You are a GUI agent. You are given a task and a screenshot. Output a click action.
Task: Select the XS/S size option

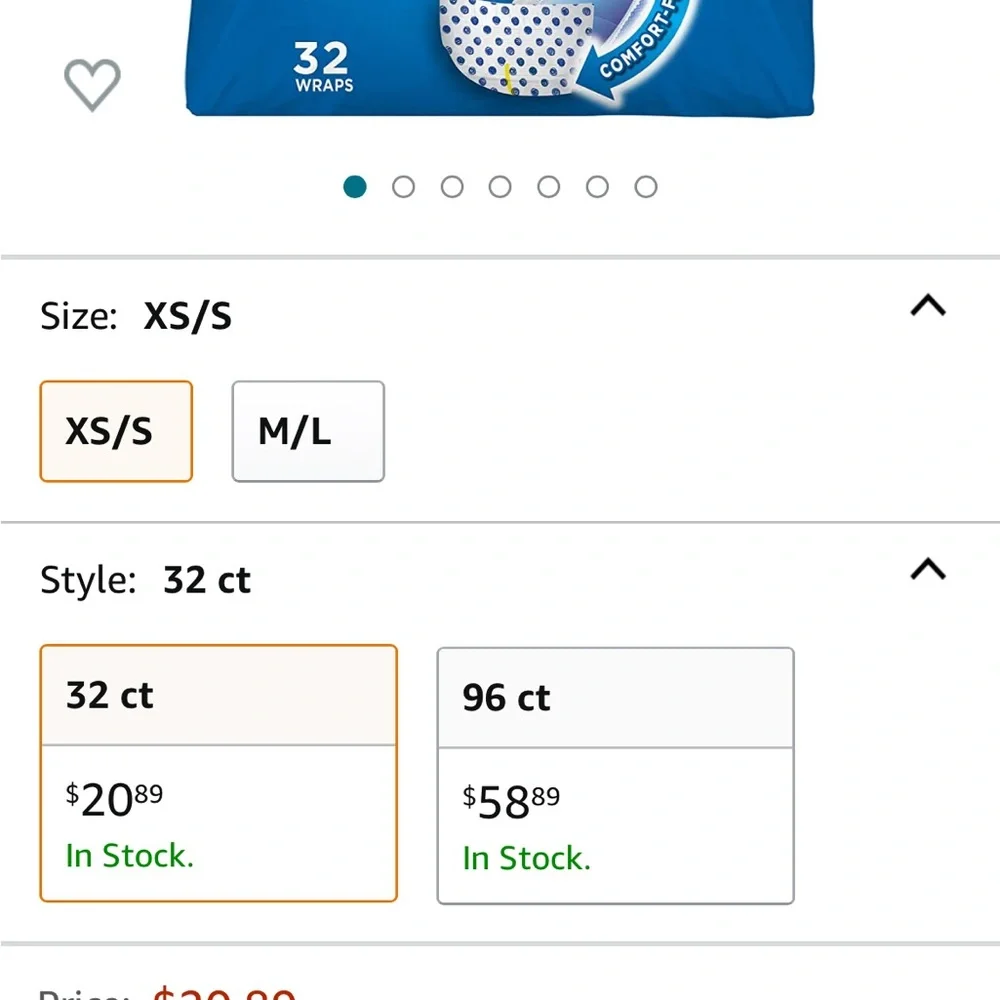pos(116,431)
